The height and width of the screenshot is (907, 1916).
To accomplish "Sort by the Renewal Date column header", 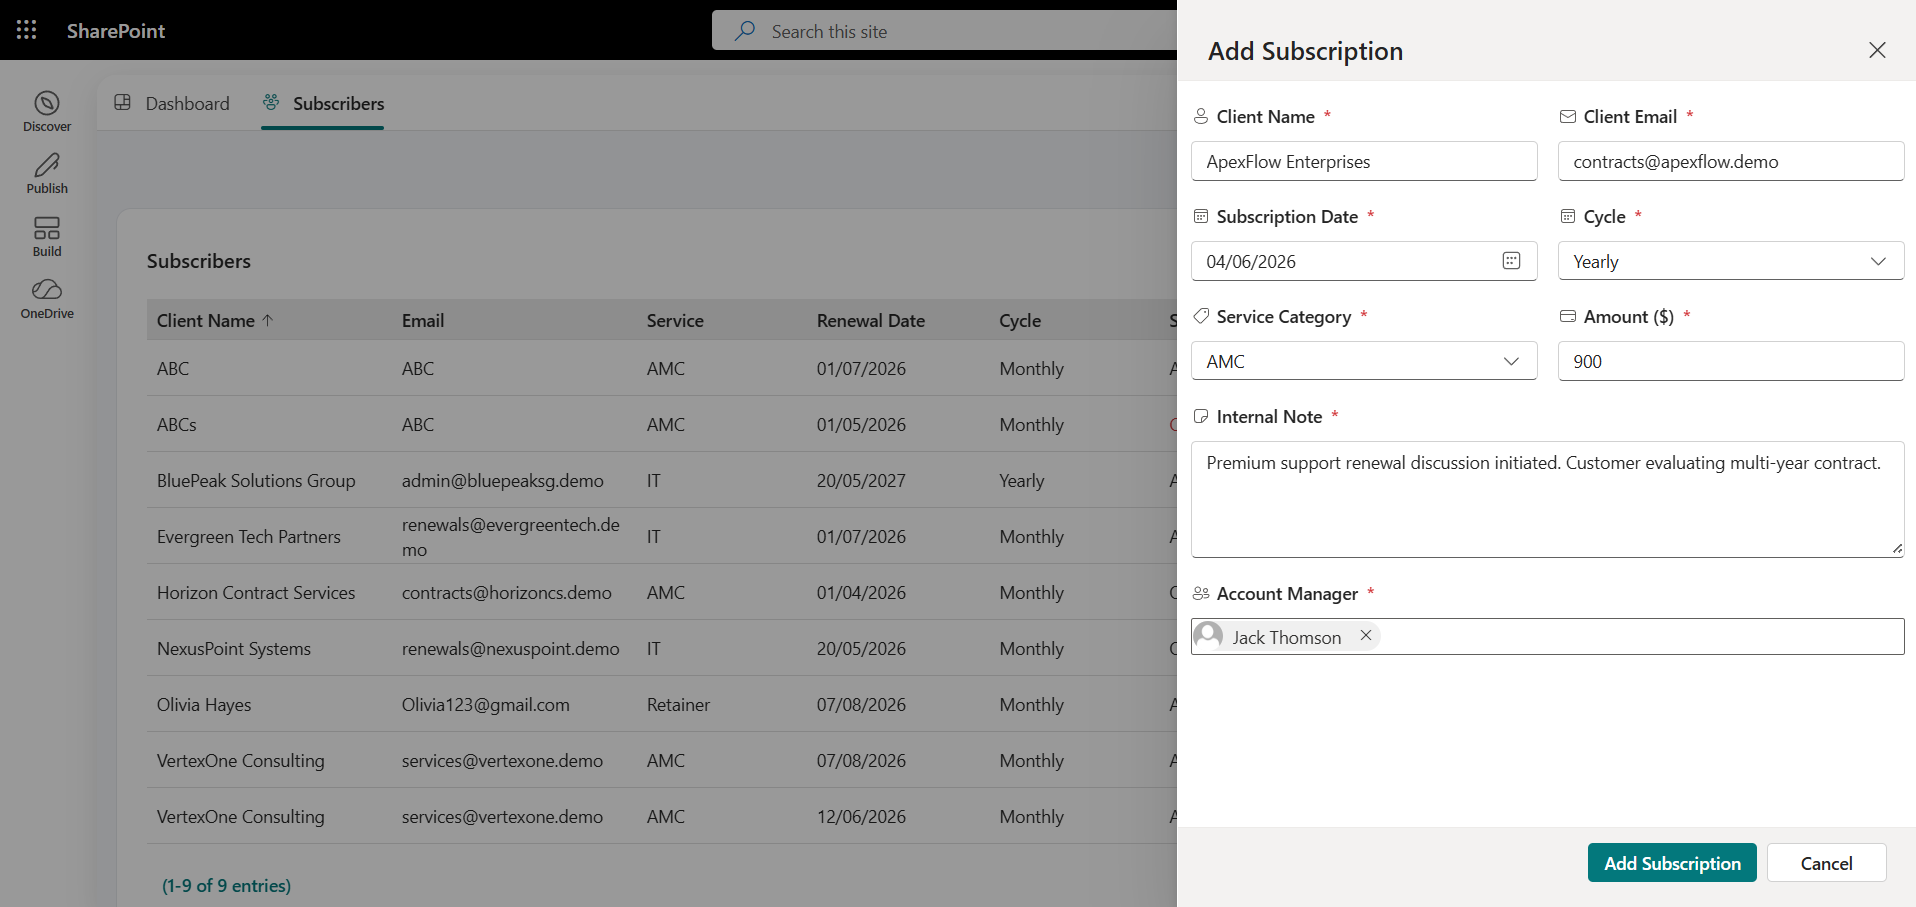I will (x=870, y=320).
